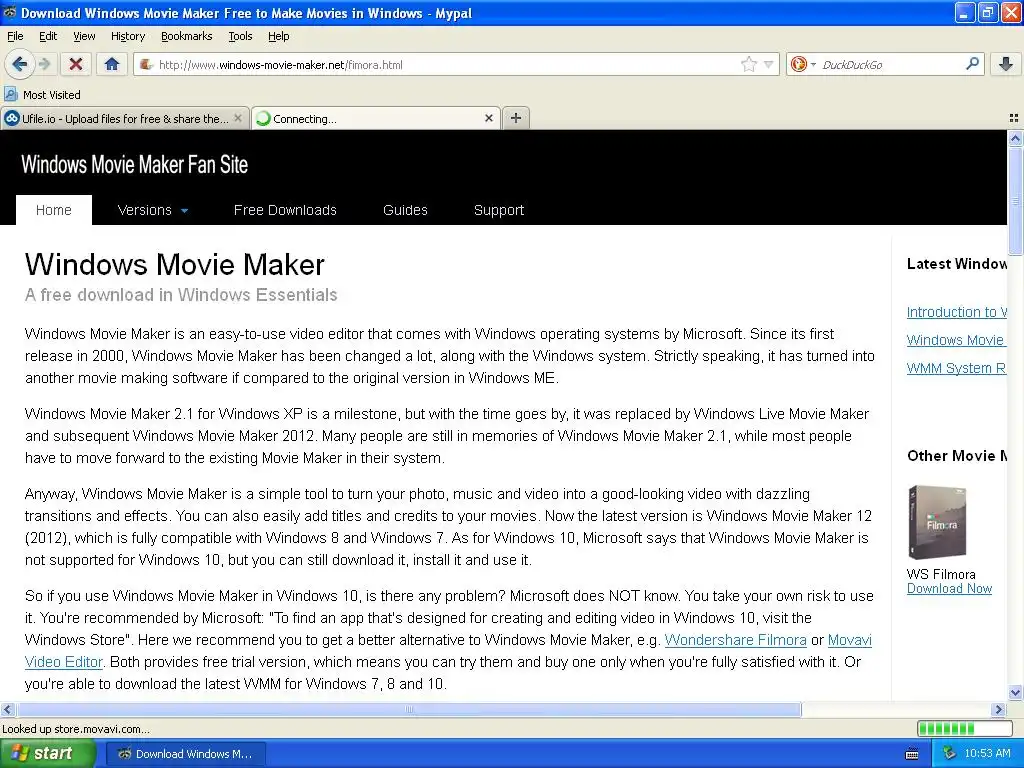Click the horizontal scrollbar left arrow

[7, 709]
